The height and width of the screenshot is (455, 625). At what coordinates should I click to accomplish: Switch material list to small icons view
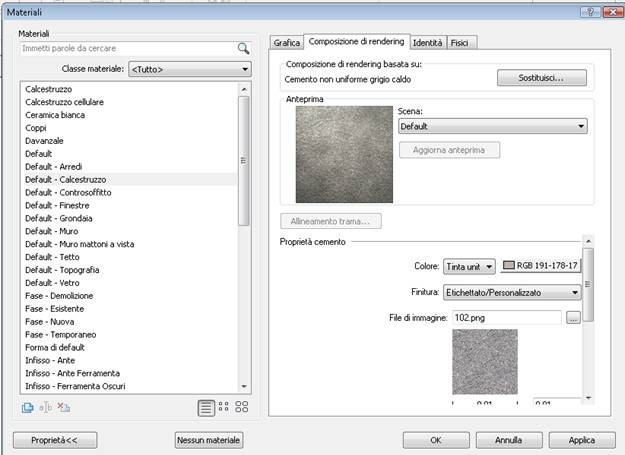[223, 407]
